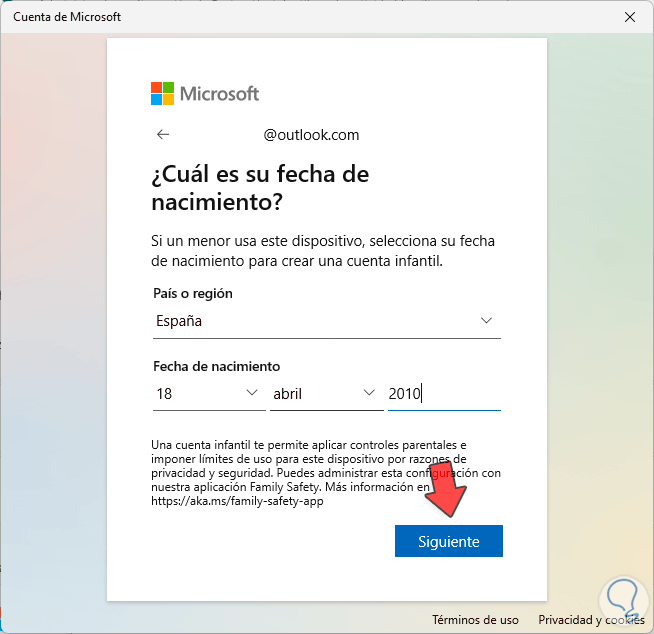Click the @outlook.com account text
This screenshot has height=634, width=654.
click(x=311, y=135)
